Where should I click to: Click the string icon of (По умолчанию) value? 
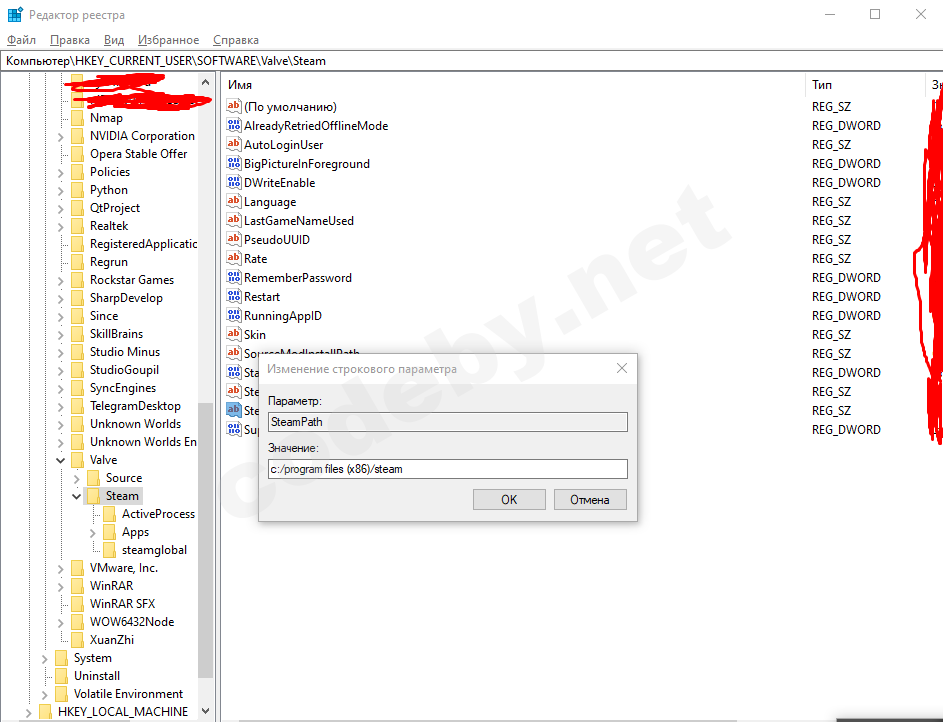click(233, 106)
